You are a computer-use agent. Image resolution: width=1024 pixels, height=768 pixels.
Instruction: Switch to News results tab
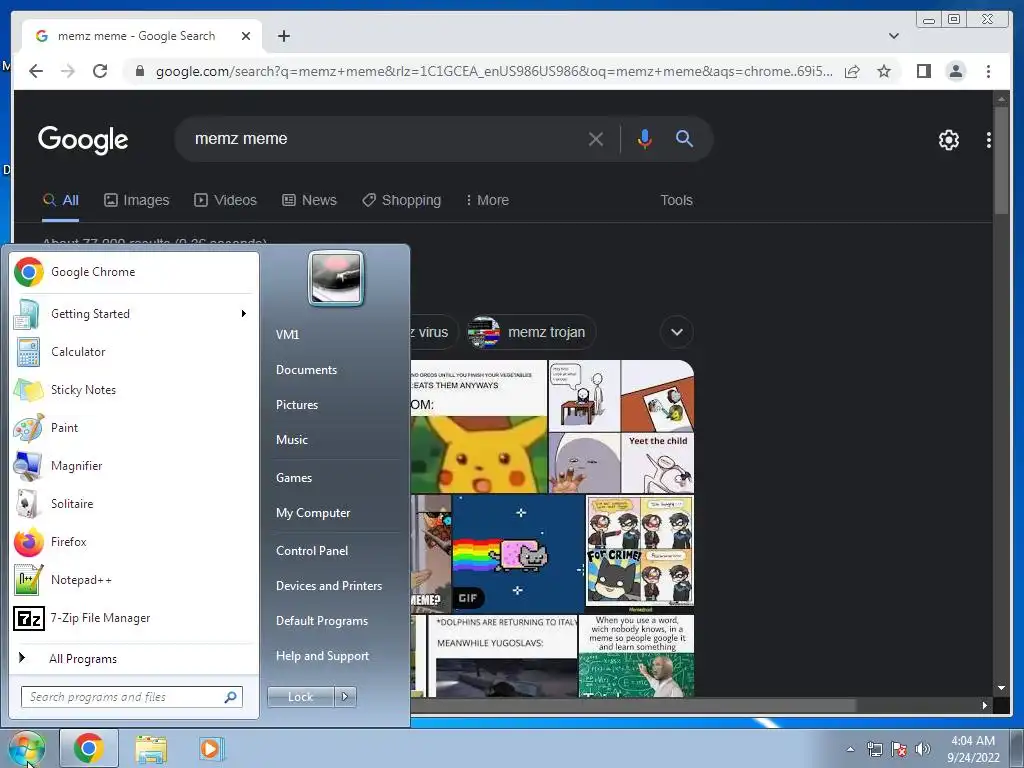(309, 200)
